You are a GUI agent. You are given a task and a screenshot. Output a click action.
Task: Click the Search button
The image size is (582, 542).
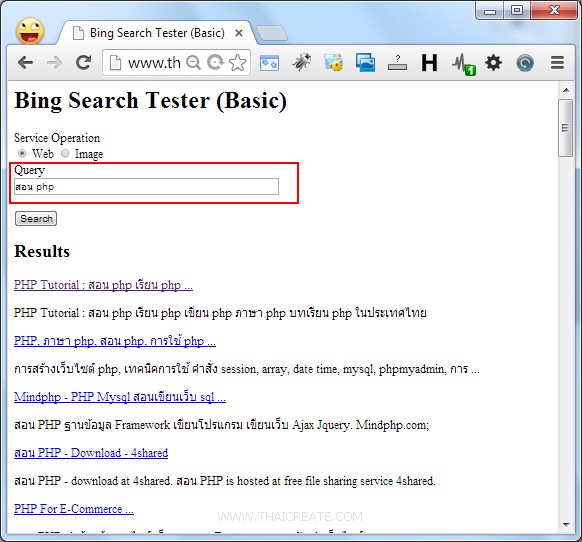[x=36, y=218]
